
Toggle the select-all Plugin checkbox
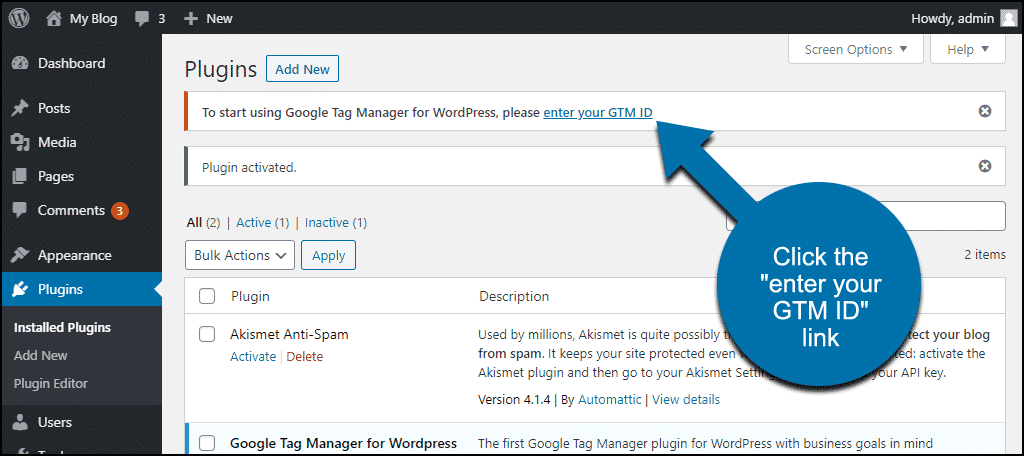(207, 297)
